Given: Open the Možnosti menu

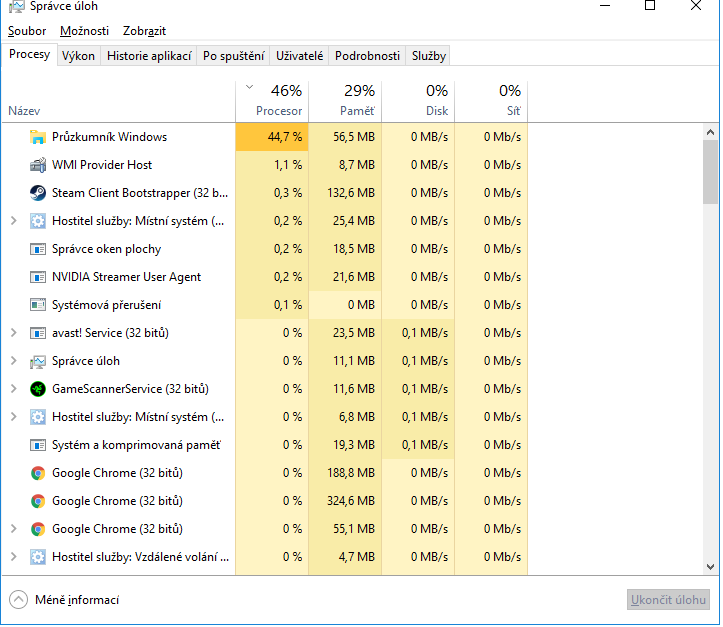Looking at the screenshot, I should click(85, 32).
